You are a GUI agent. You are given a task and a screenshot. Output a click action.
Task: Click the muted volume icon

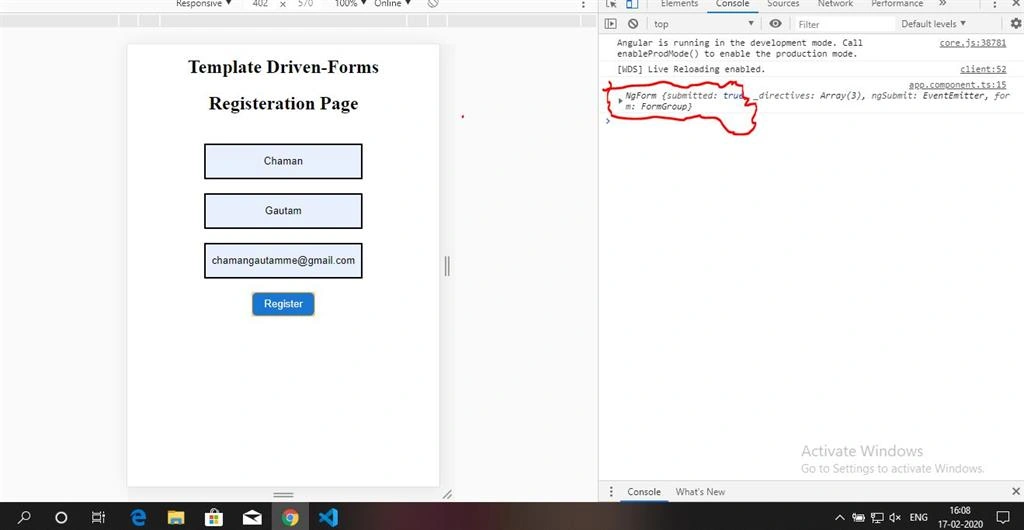[895, 518]
